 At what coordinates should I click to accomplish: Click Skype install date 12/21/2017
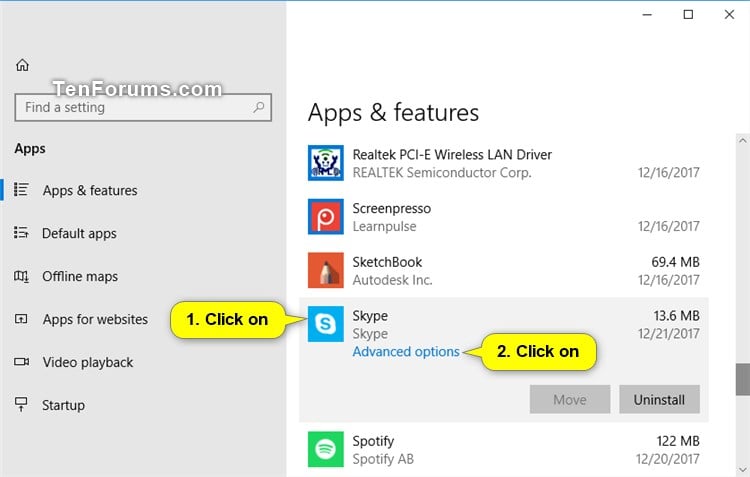(x=669, y=333)
